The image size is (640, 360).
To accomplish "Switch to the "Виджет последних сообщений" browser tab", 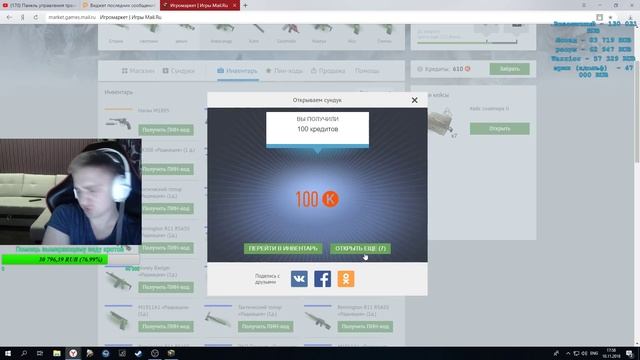I will pos(119,5).
